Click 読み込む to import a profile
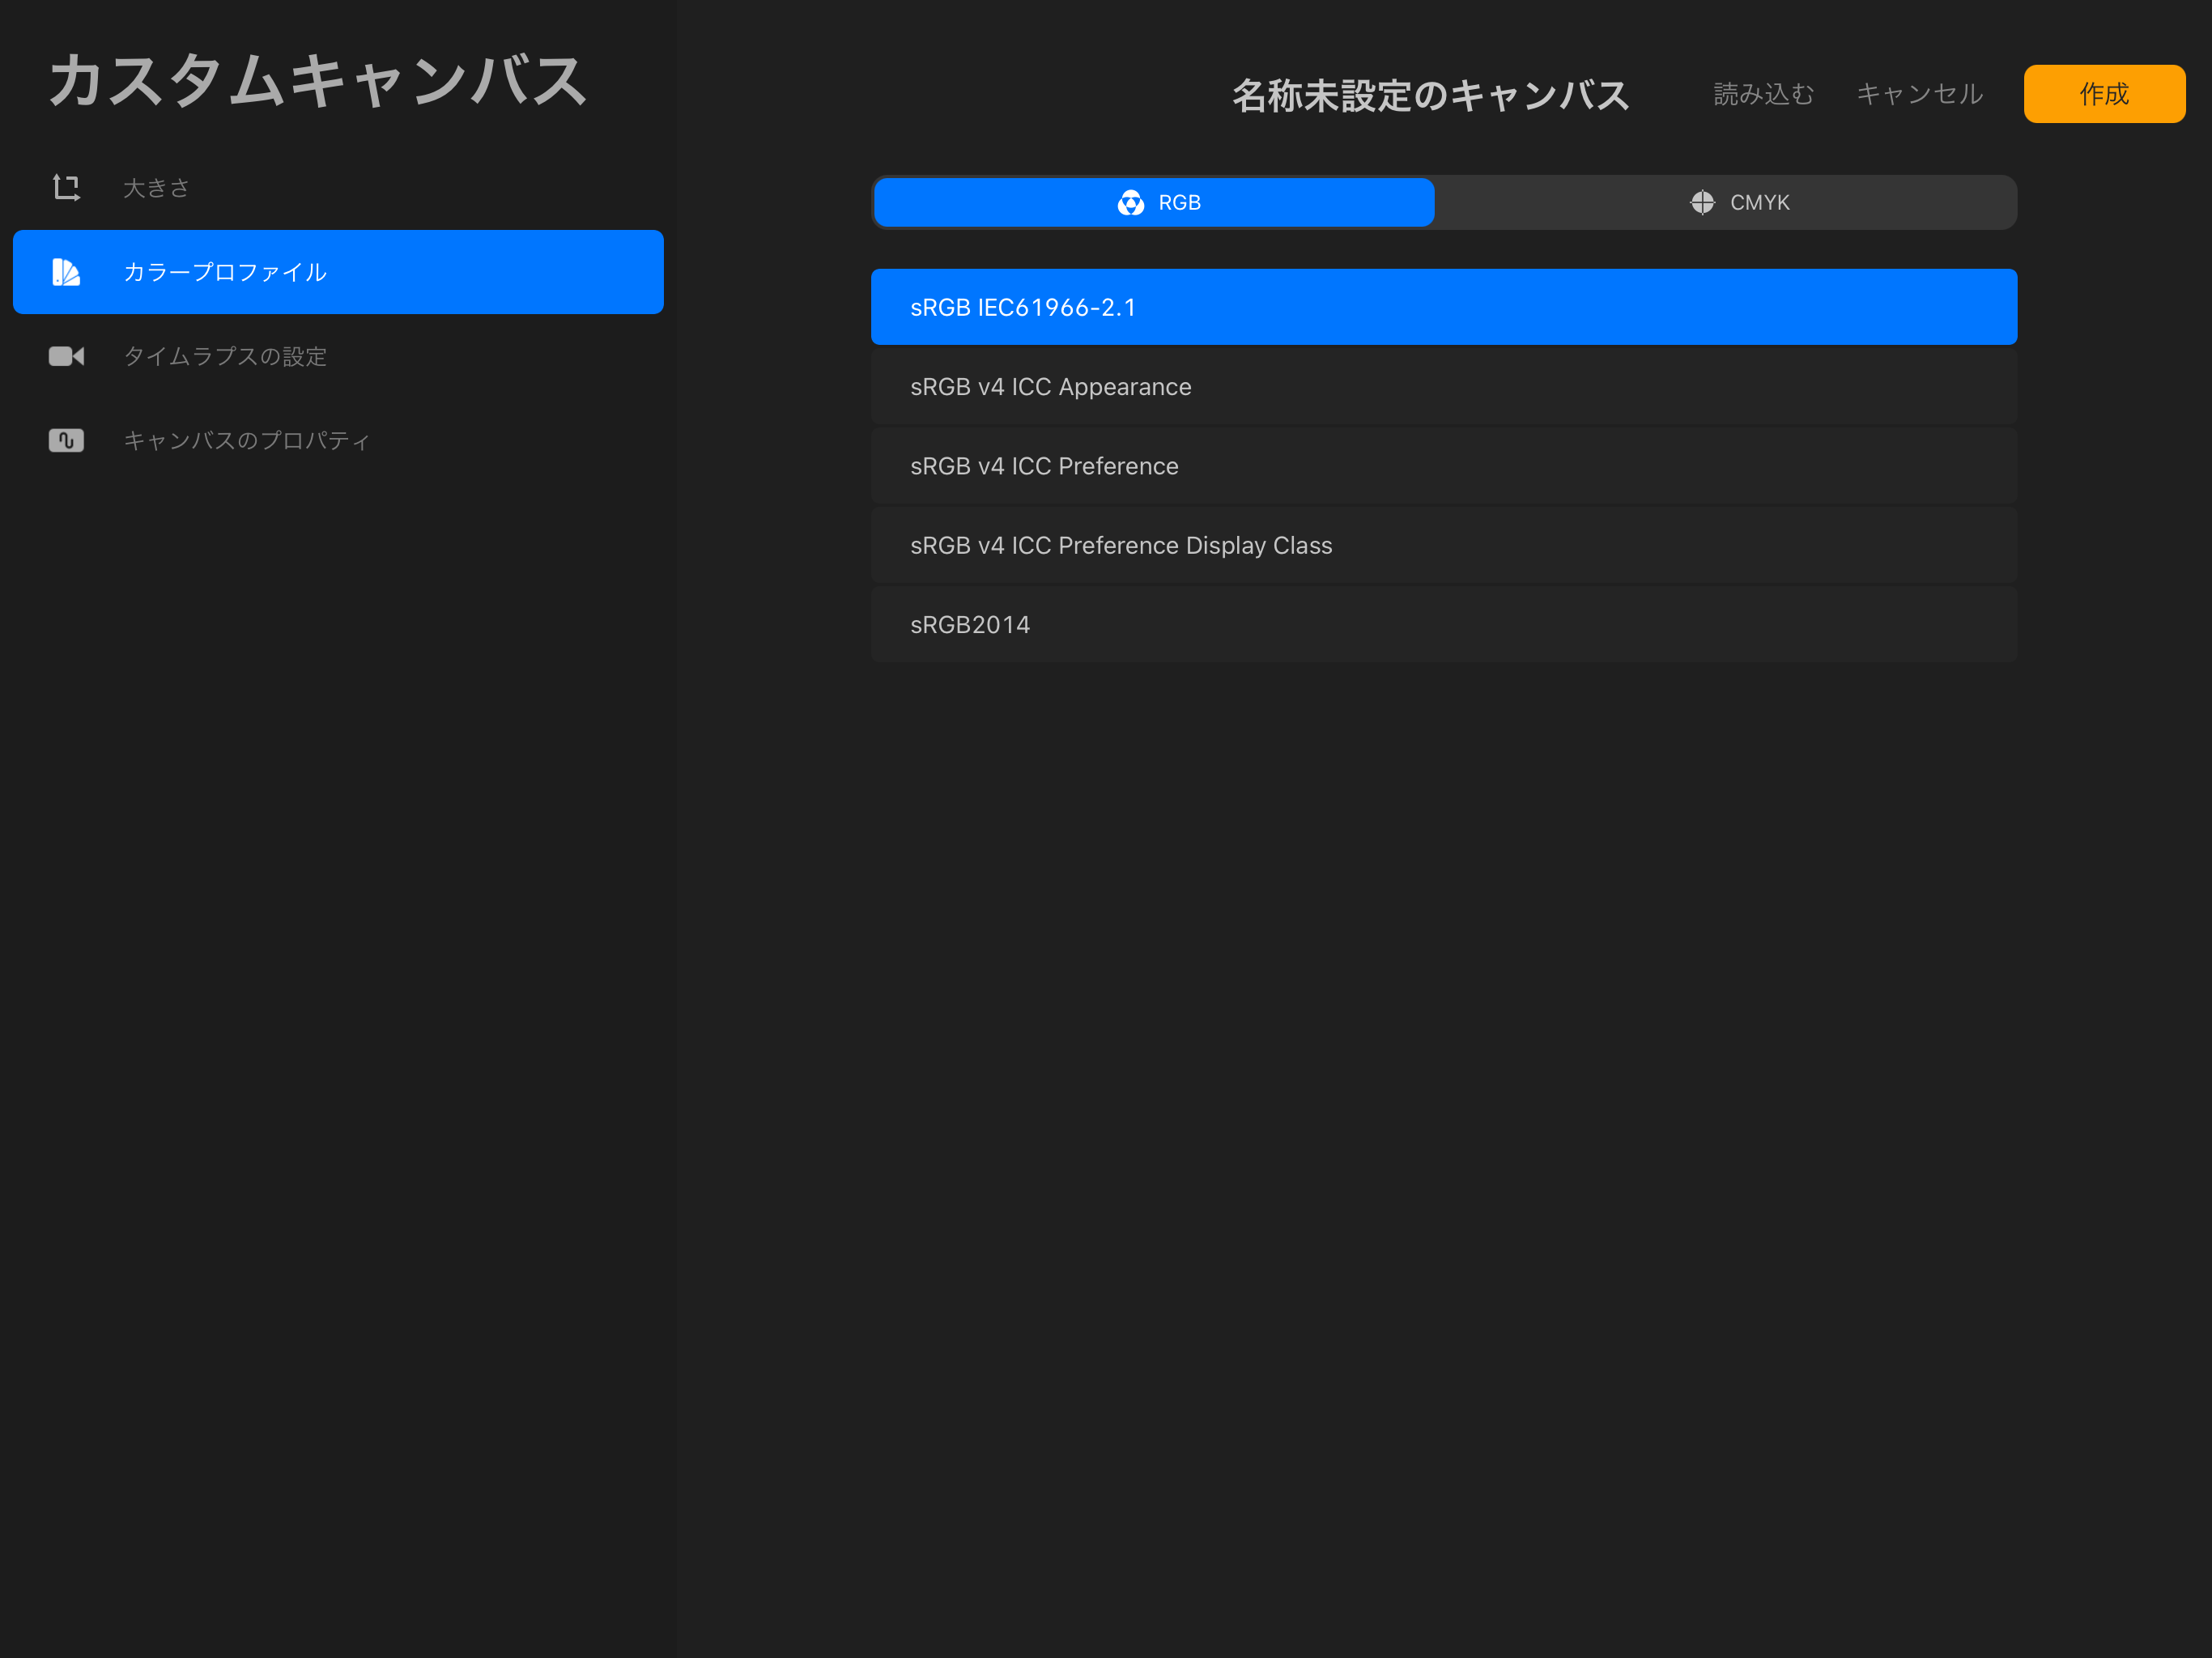The width and height of the screenshot is (2212, 1658). pos(1764,94)
